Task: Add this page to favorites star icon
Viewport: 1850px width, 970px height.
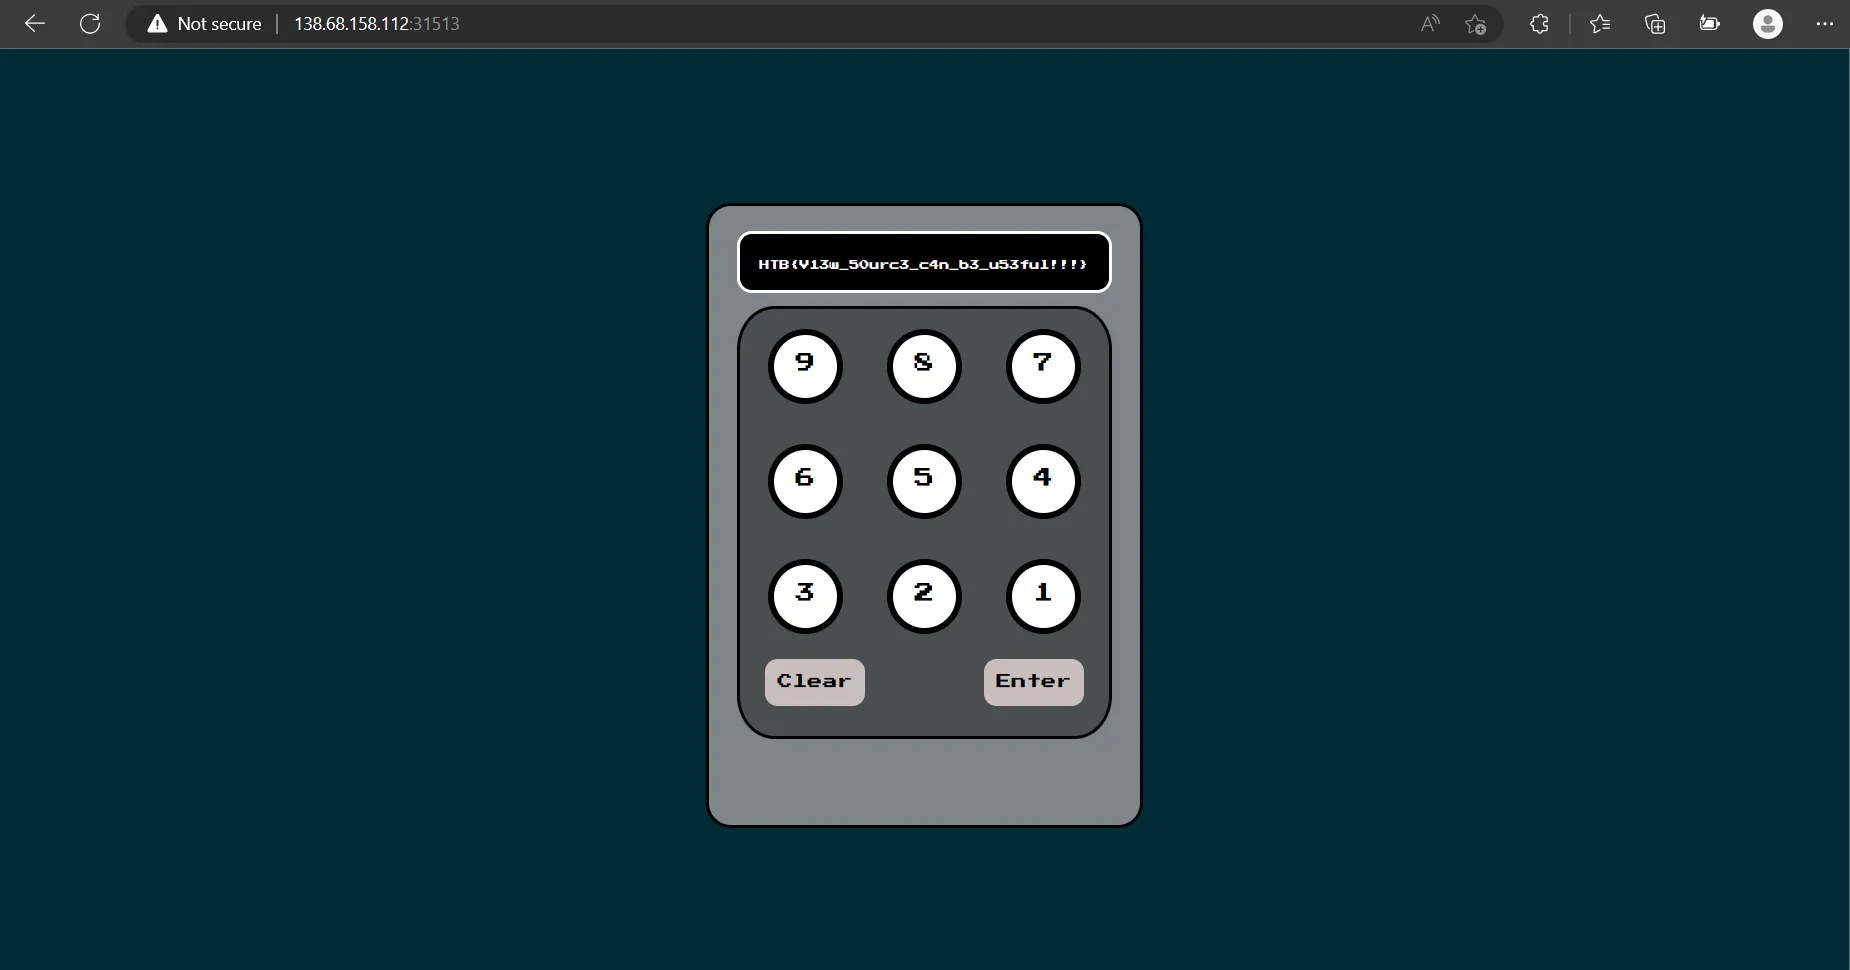Action: (1475, 24)
